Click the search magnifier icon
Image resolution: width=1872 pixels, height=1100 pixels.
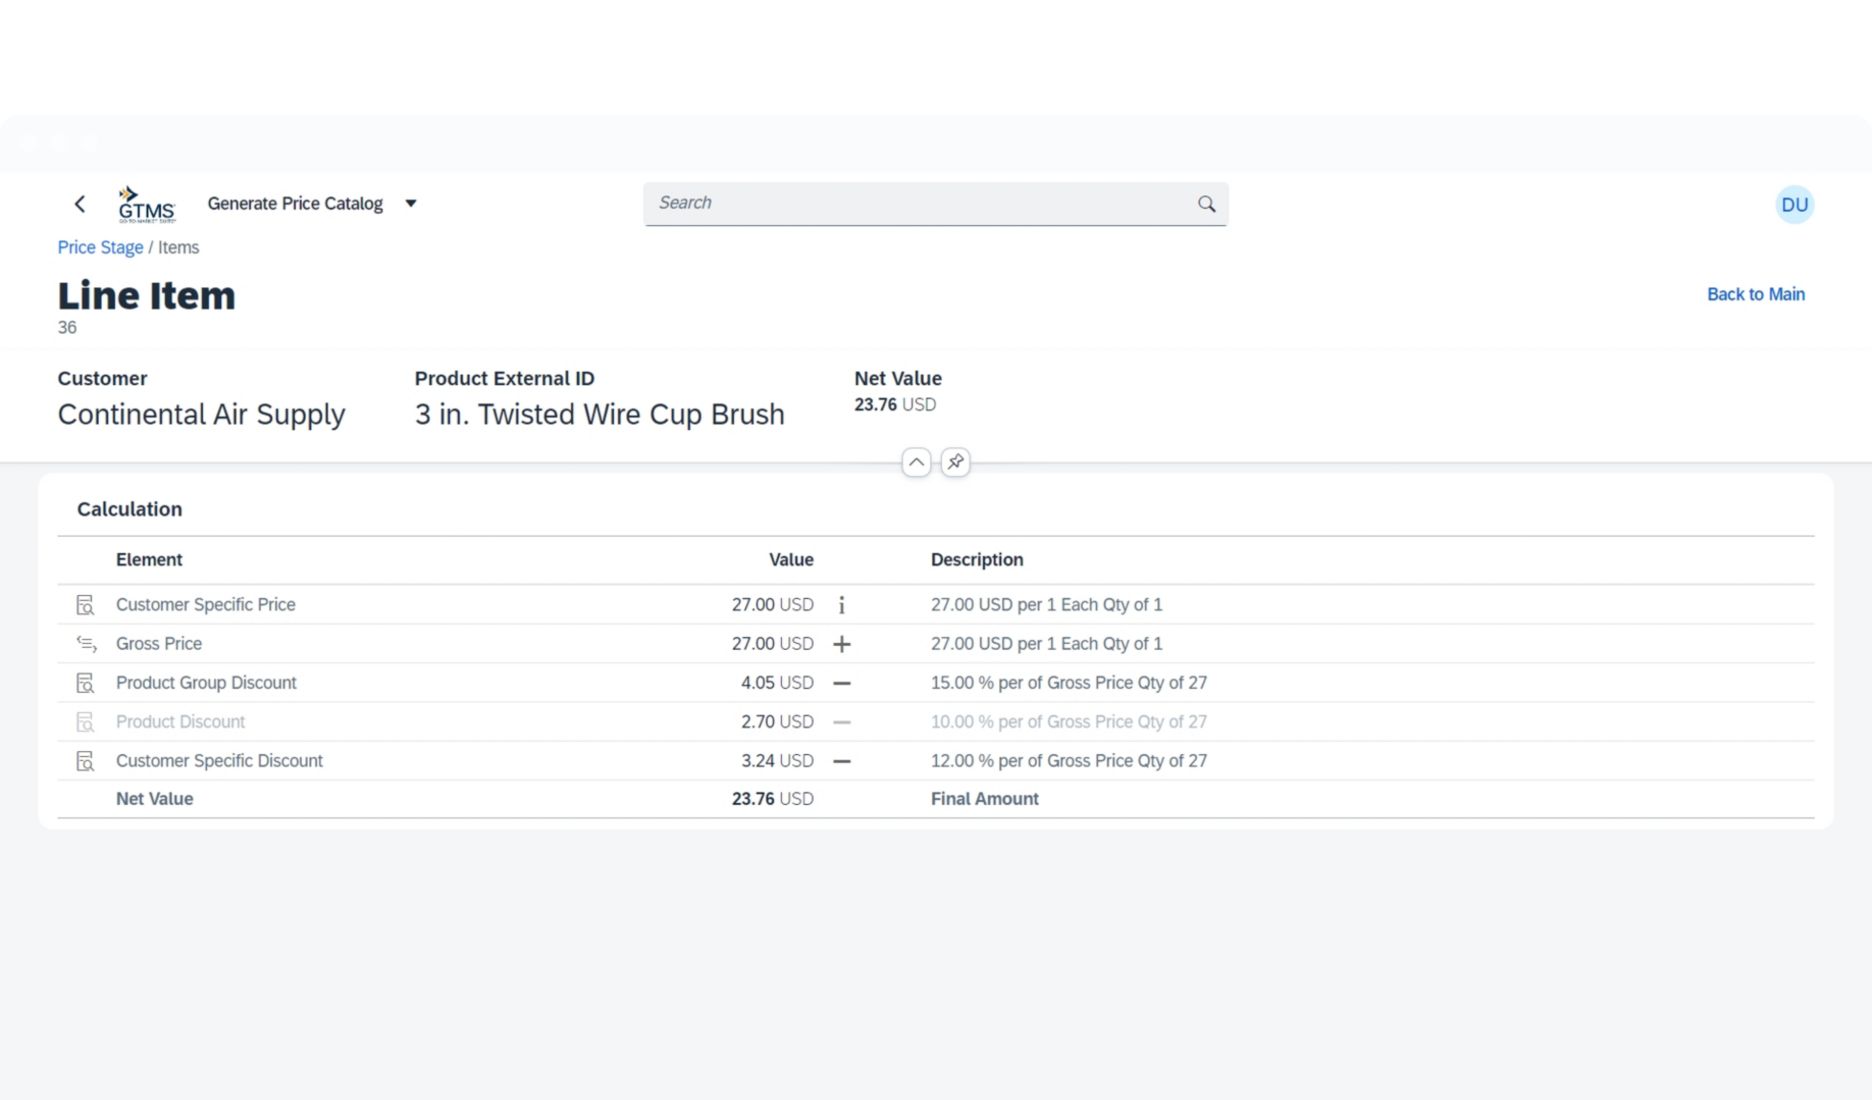coord(1206,204)
